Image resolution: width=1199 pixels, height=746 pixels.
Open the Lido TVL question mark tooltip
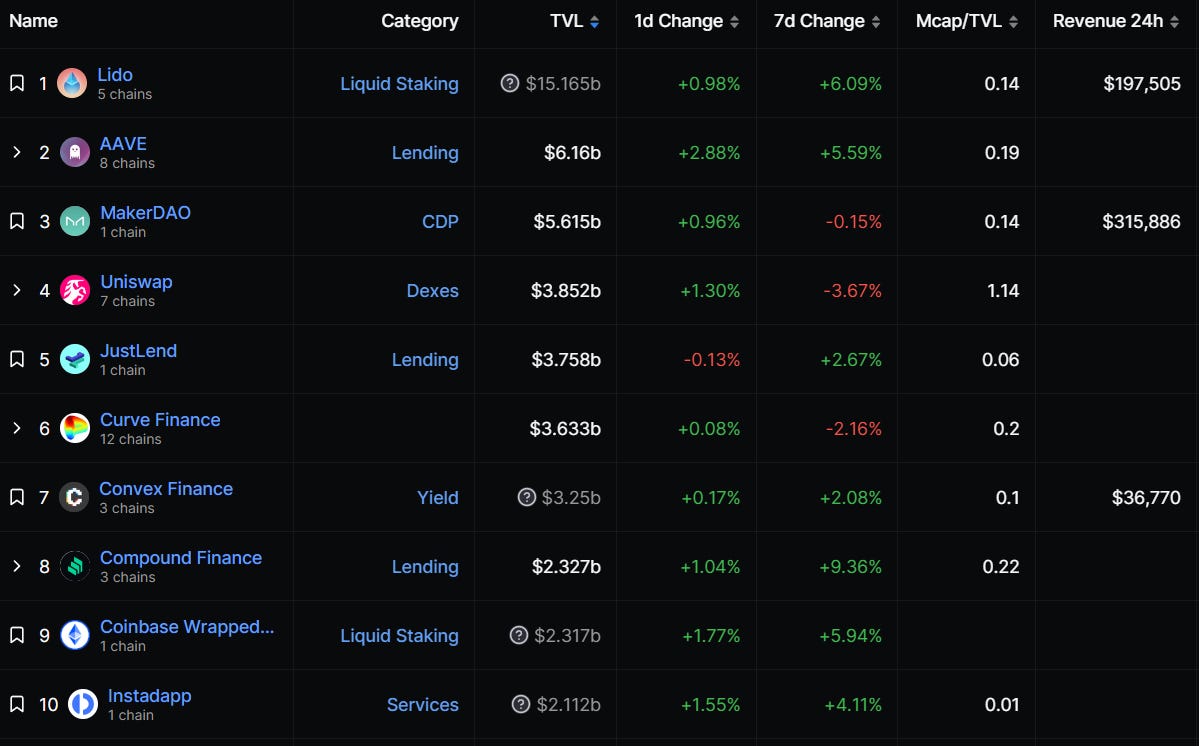point(510,83)
